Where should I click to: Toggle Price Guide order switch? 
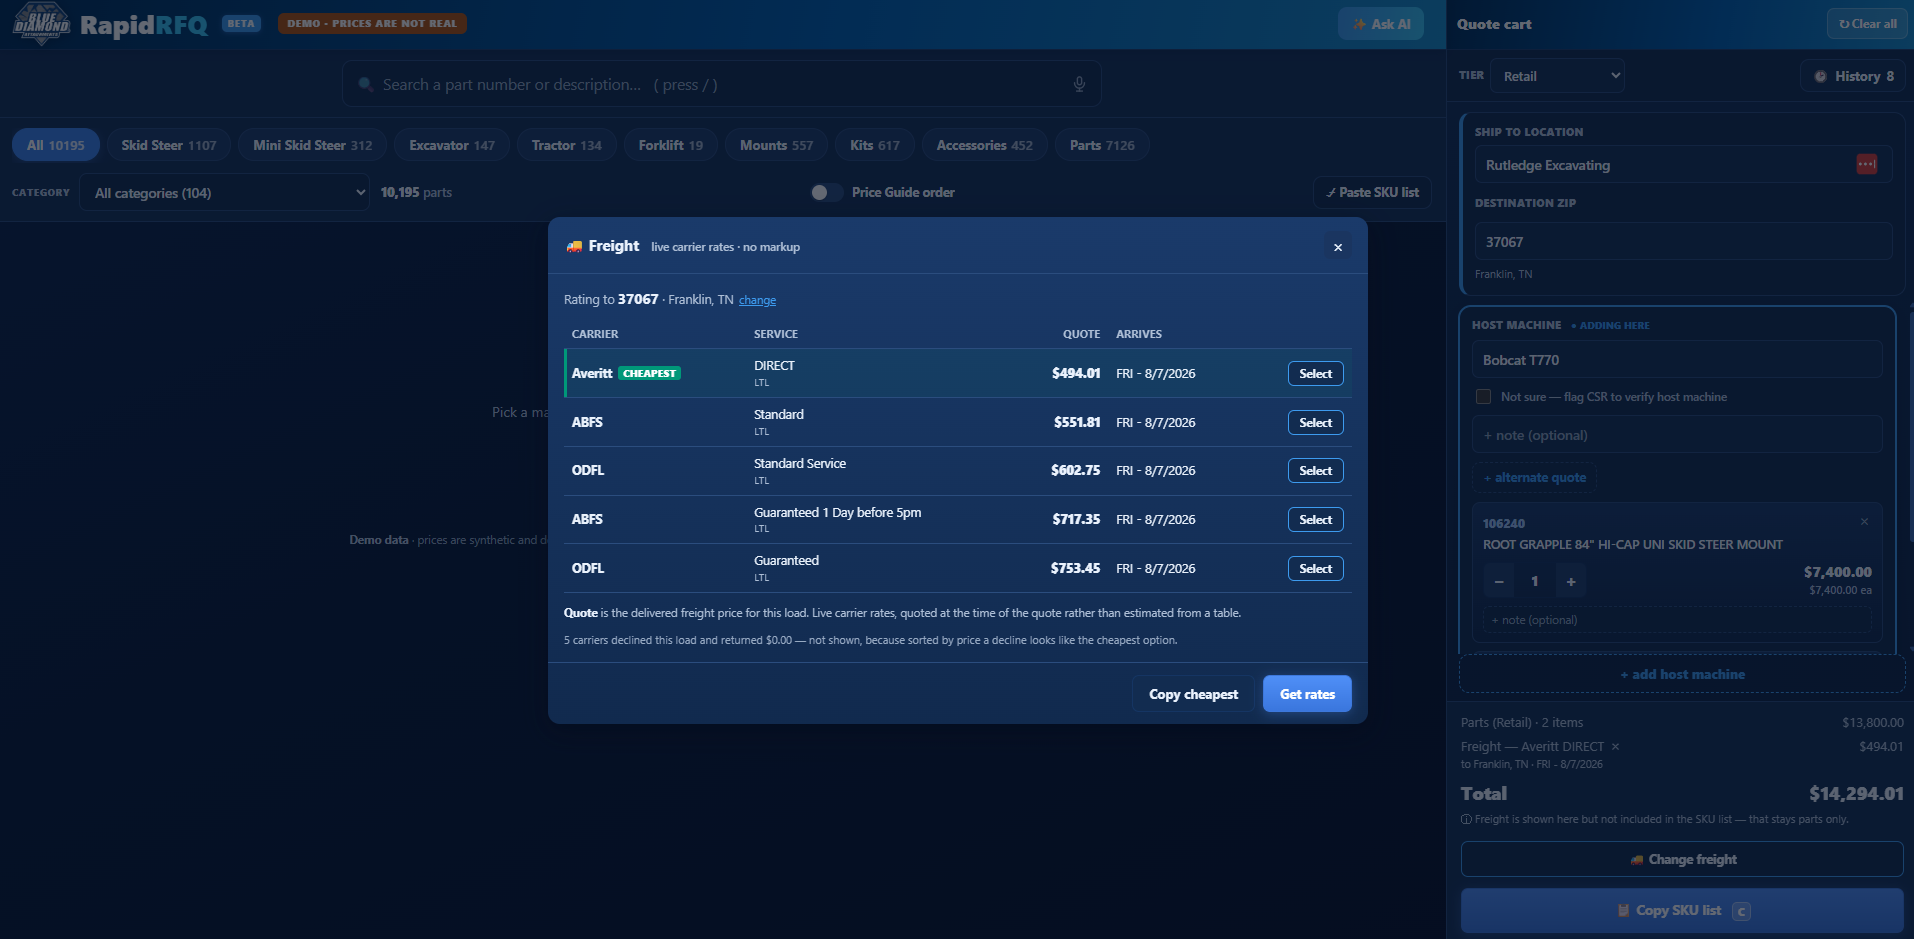pos(826,192)
